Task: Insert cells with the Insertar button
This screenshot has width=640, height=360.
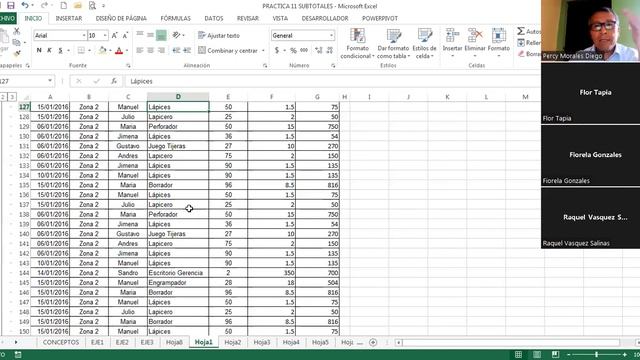Action: [452, 42]
